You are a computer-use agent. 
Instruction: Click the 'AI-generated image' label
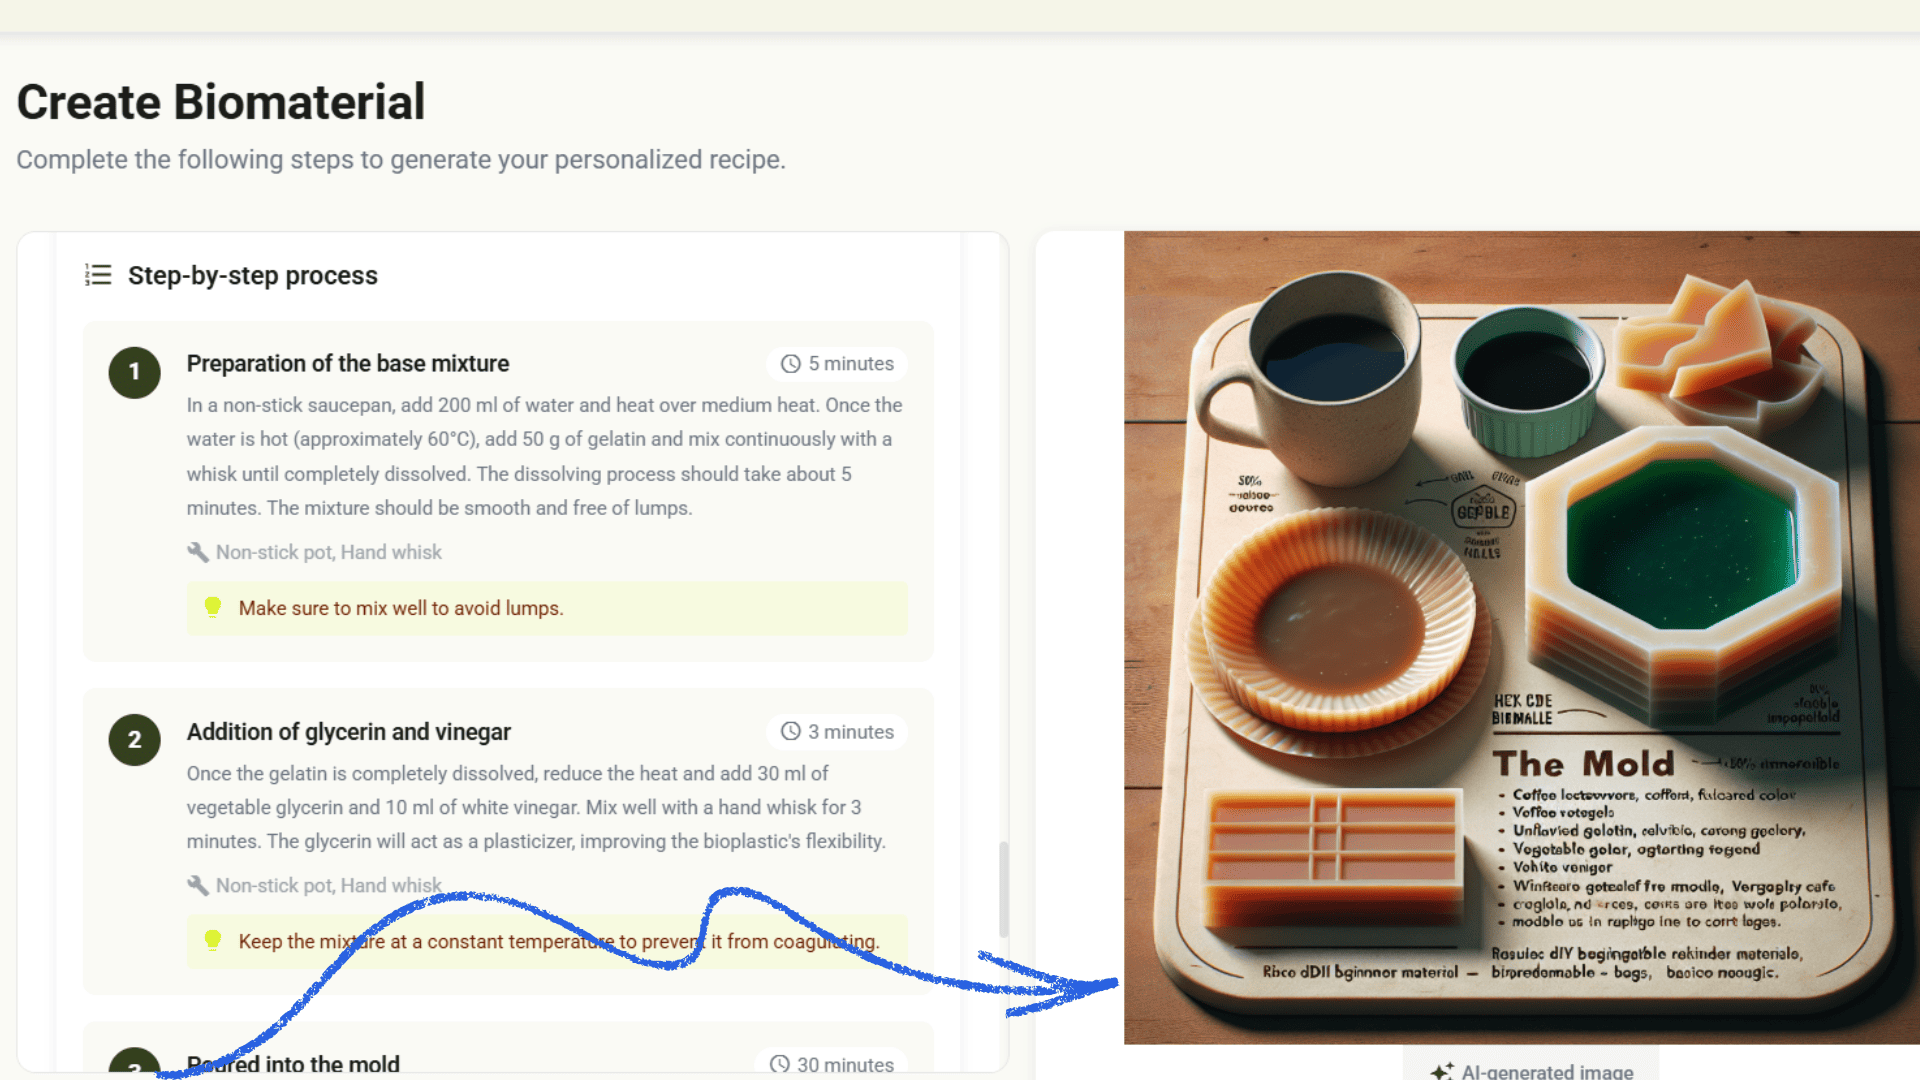click(x=1547, y=1071)
